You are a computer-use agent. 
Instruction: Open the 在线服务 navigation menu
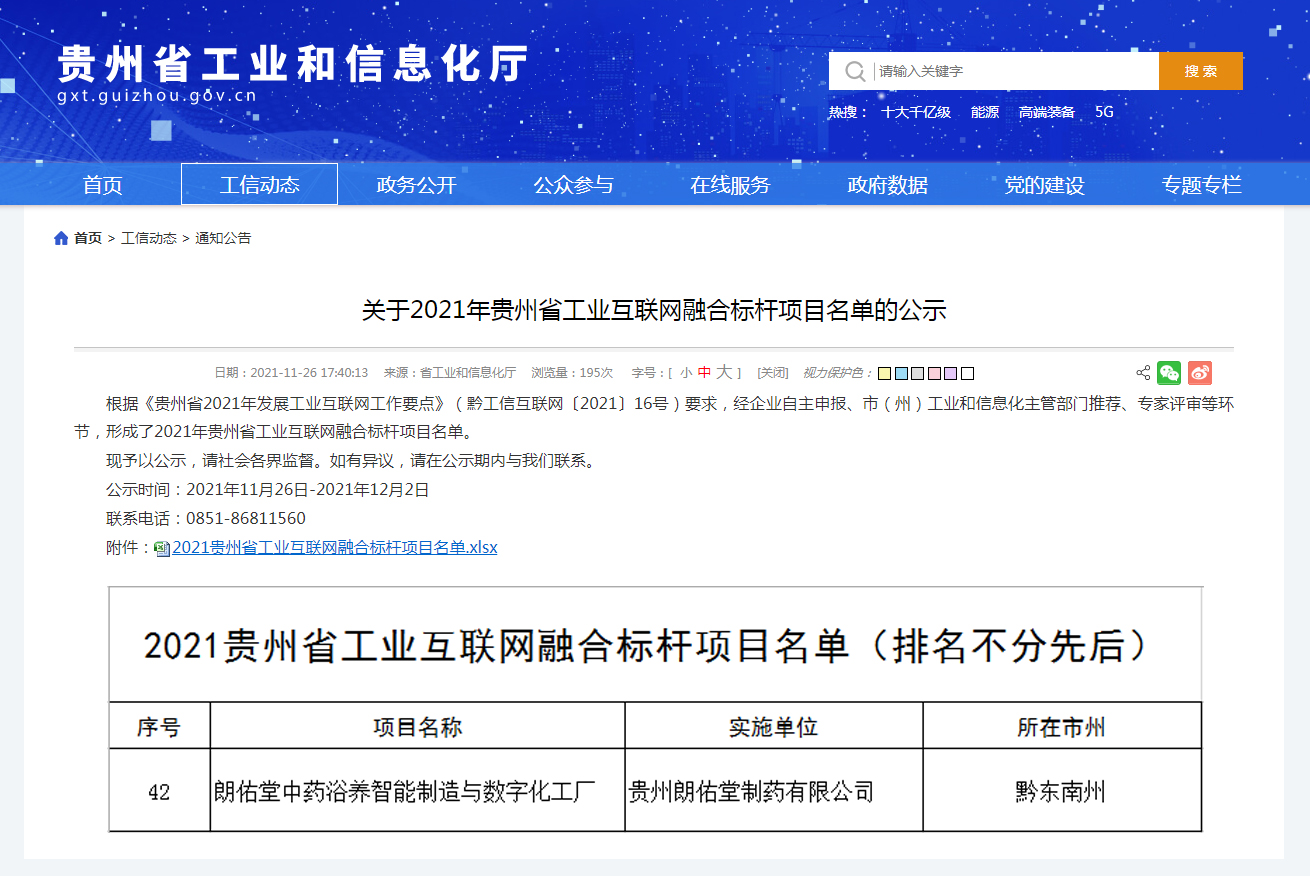pos(730,185)
